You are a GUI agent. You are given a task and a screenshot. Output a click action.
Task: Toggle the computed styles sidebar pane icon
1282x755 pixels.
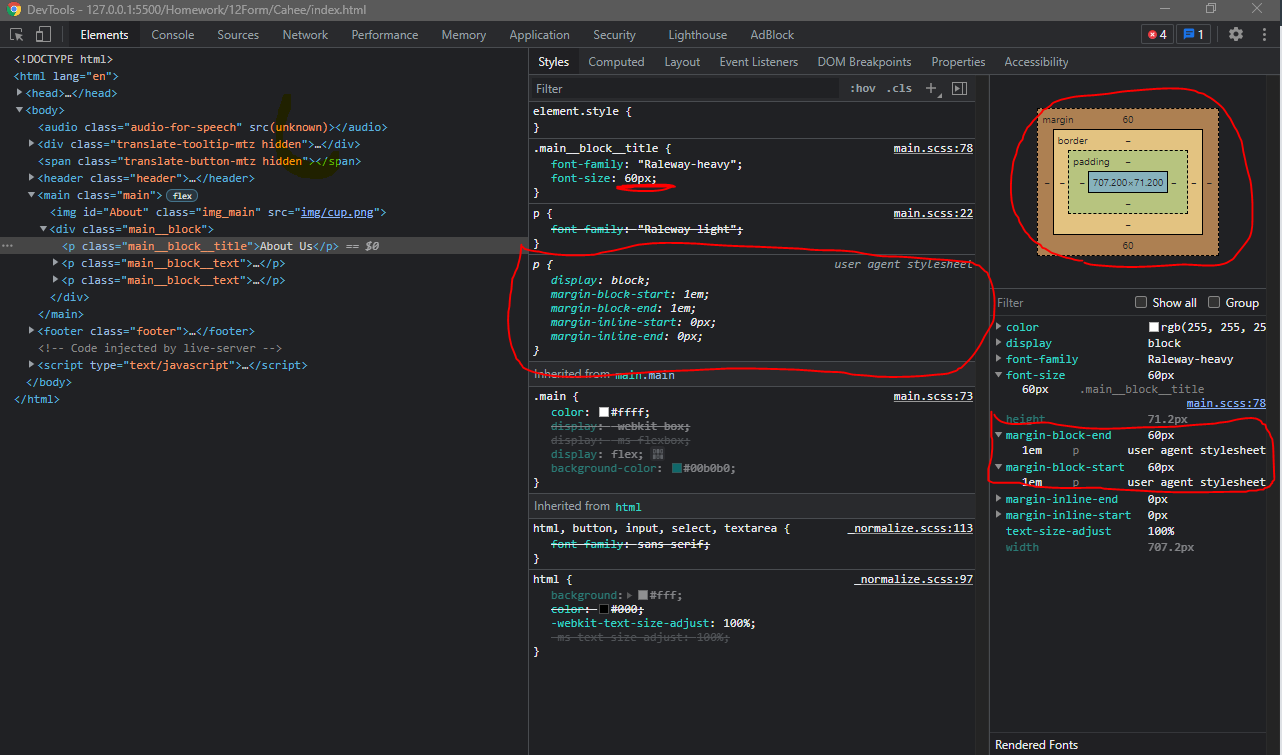(x=959, y=88)
